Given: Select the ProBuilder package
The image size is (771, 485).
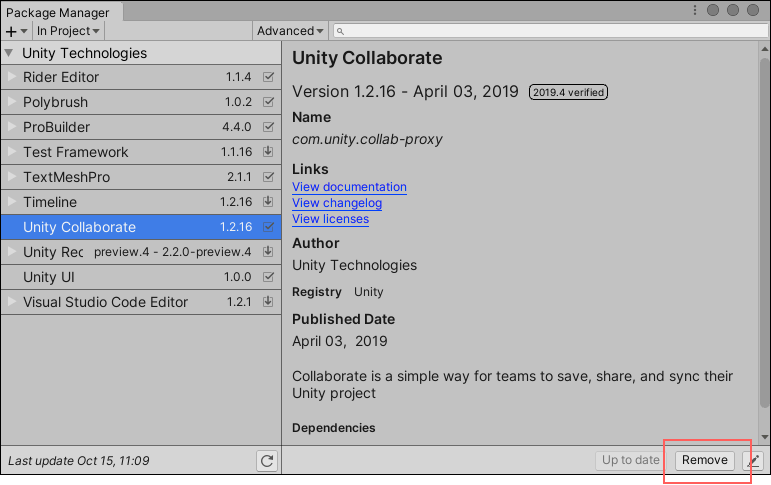Looking at the screenshot, I should (141, 127).
